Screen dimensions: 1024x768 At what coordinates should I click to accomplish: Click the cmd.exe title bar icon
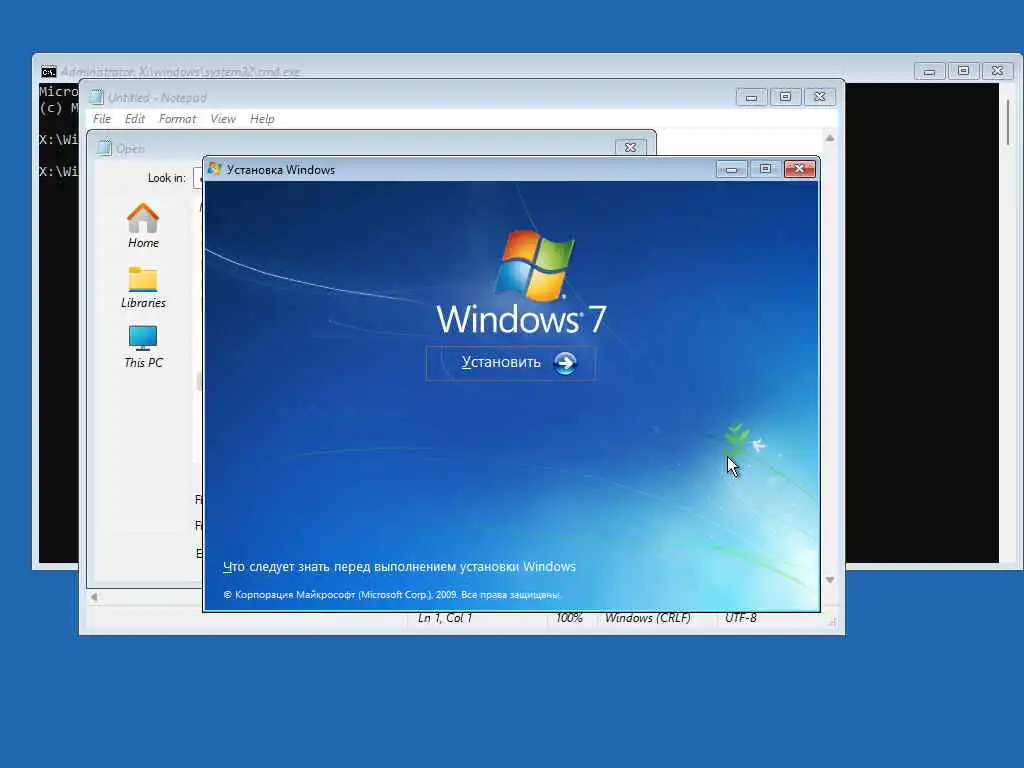coord(48,72)
